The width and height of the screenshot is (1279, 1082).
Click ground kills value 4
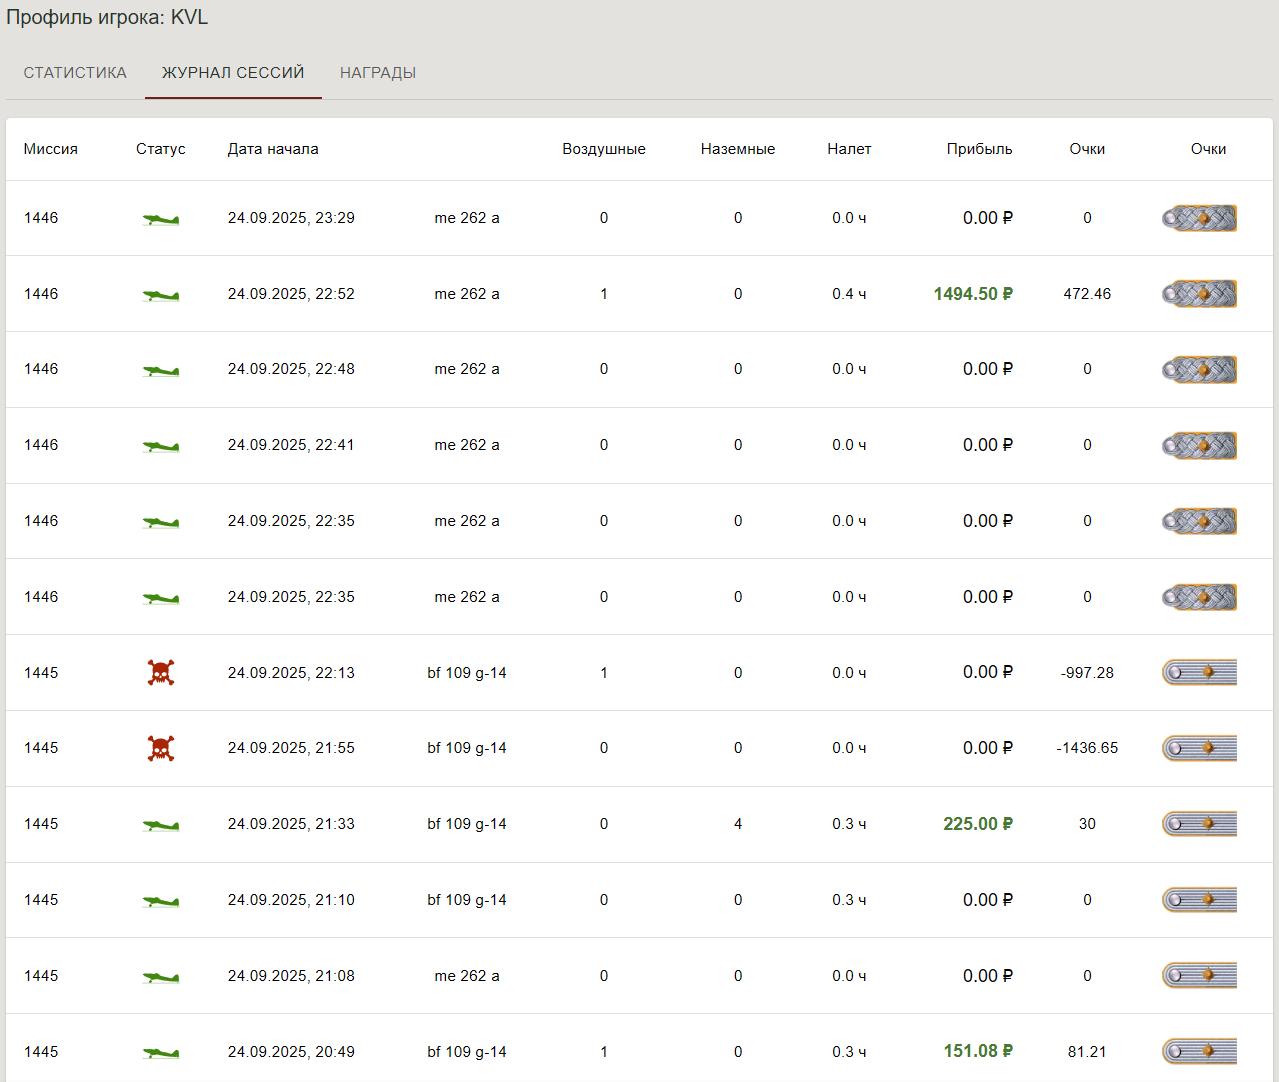(x=738, y=824)
